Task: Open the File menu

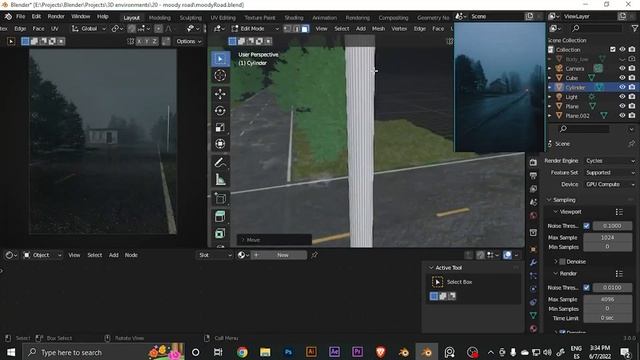Action: pyautogui.click(x=20, y=17)
